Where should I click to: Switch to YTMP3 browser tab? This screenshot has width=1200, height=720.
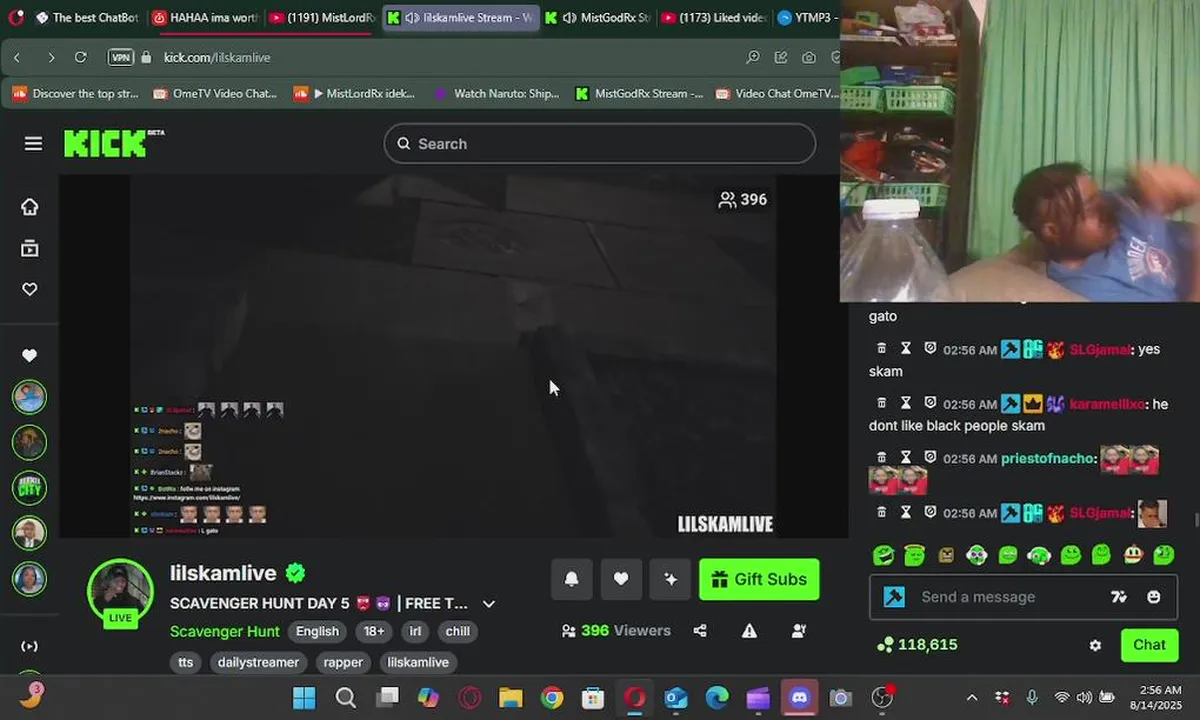(808, 17)
